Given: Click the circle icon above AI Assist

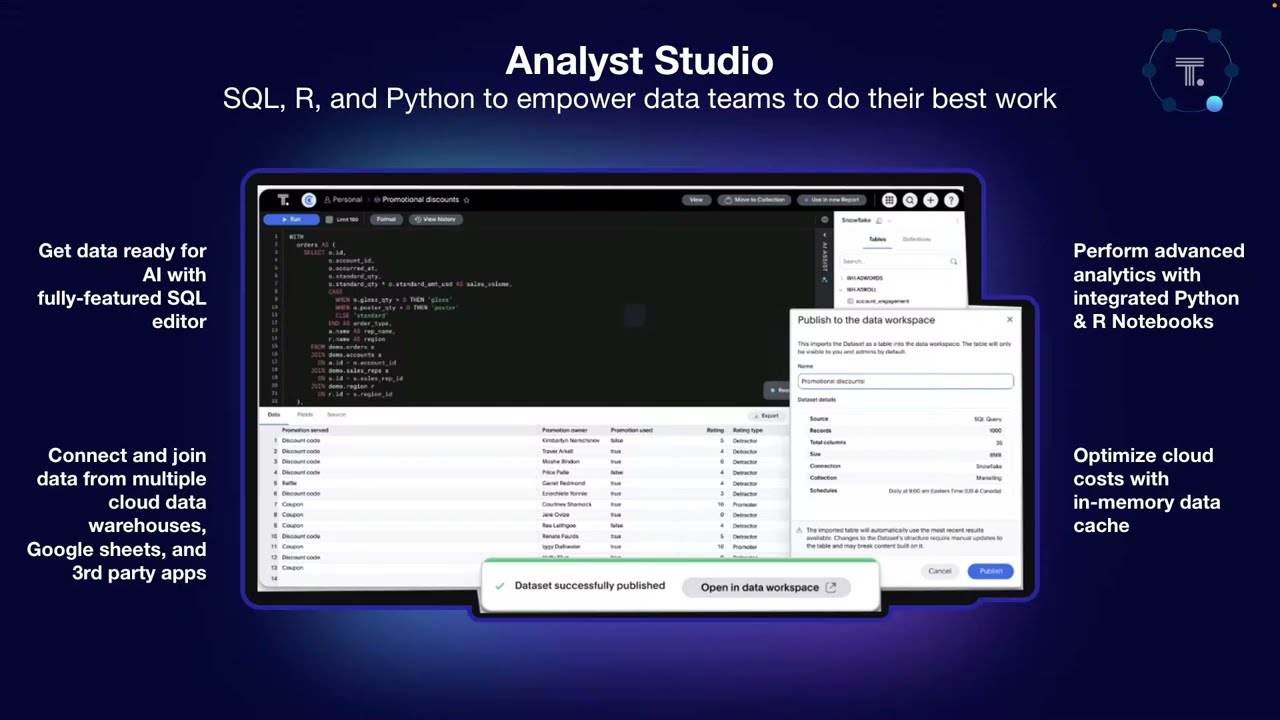Looking at the screenshot, I should (825, 219).
